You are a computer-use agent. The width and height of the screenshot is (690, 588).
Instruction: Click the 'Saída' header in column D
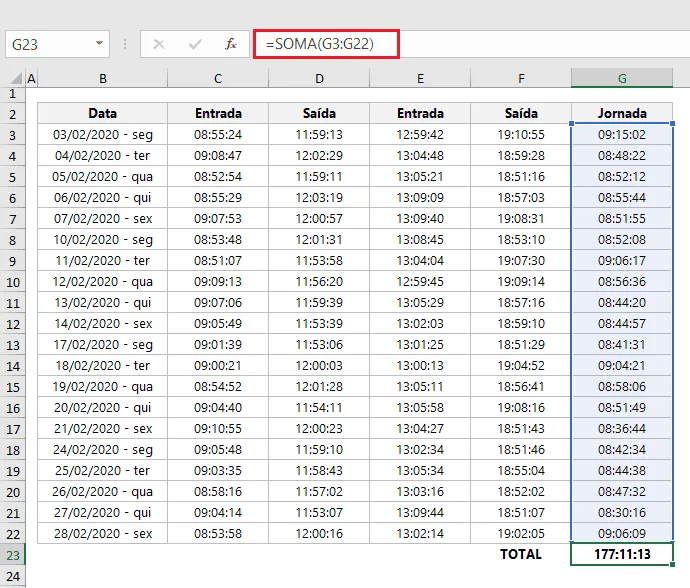tap(319, 113)
